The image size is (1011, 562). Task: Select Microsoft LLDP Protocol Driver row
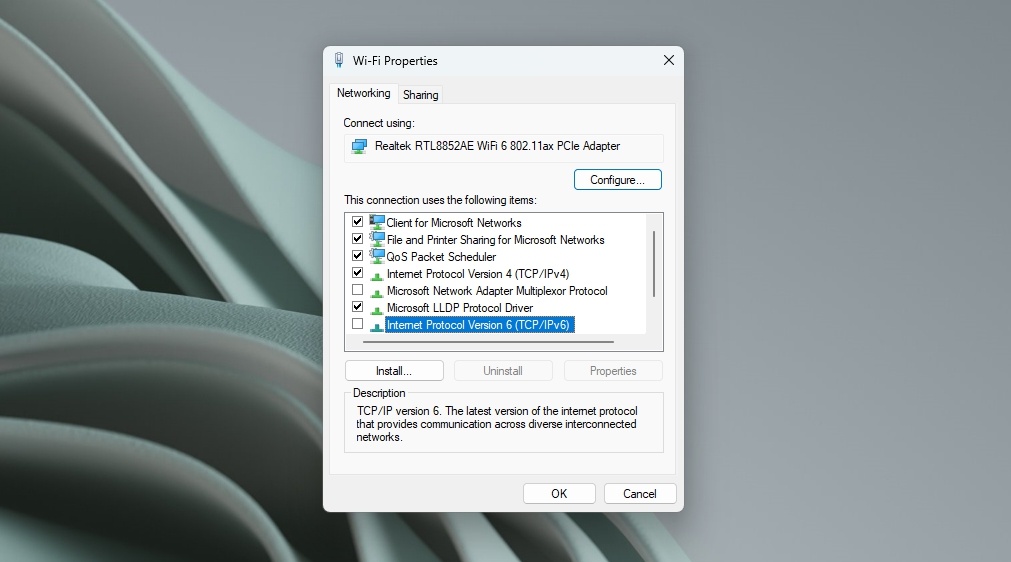[460, 308]
